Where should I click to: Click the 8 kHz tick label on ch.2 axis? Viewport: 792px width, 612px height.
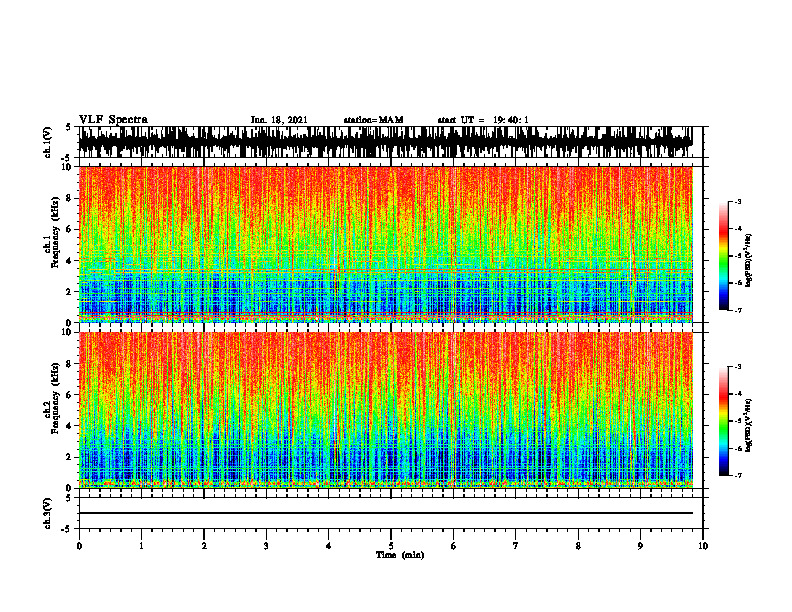pyautogui.click(x=70, y=364)
